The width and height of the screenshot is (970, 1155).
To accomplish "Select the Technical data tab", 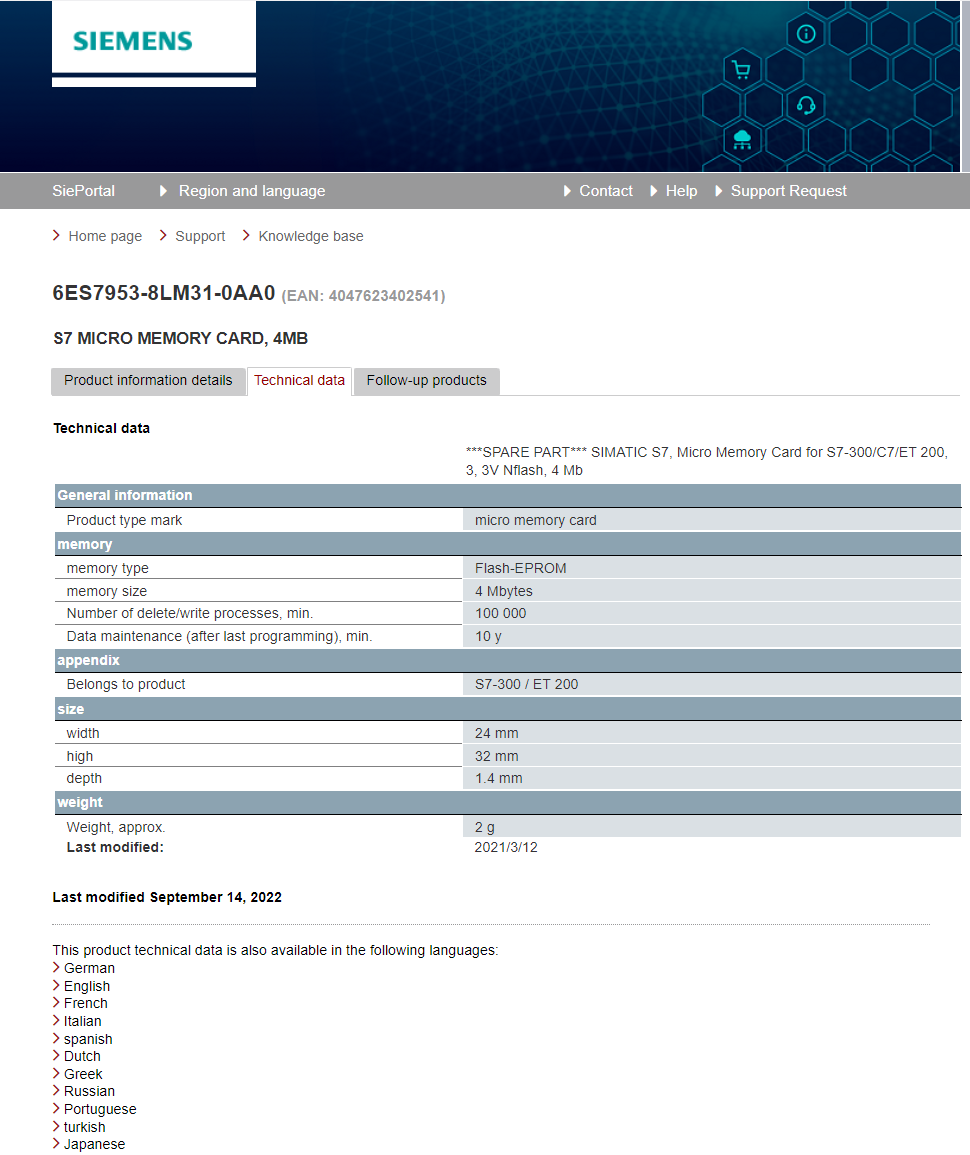I will [x=299, y=381].
